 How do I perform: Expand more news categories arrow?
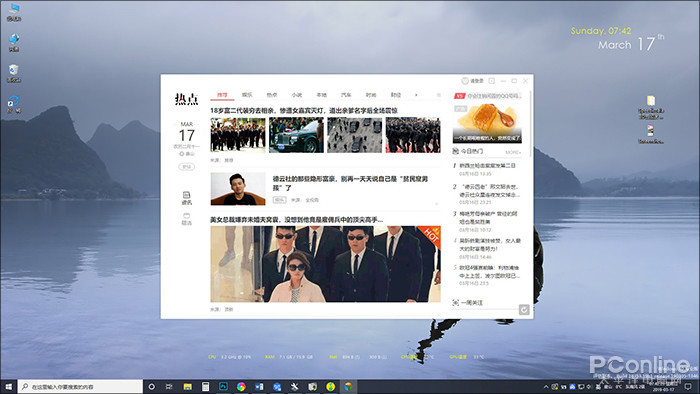pyautogui.click(x=416, y=95)
